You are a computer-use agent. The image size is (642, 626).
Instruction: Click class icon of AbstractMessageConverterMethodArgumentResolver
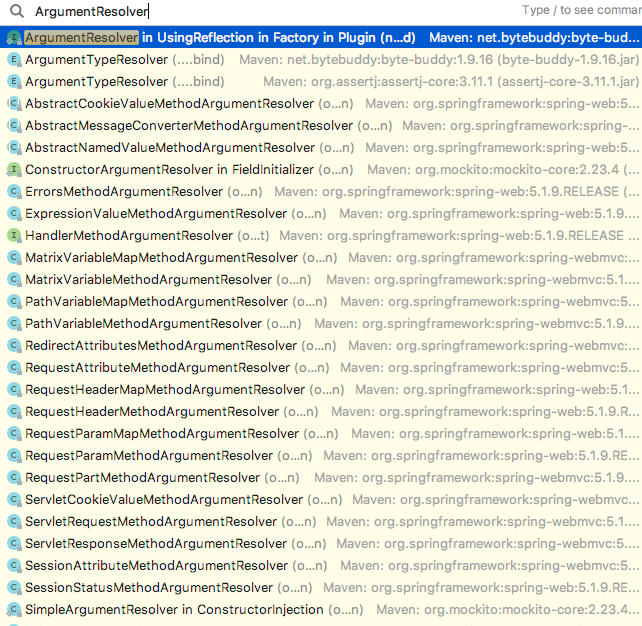tap(14, 126)
